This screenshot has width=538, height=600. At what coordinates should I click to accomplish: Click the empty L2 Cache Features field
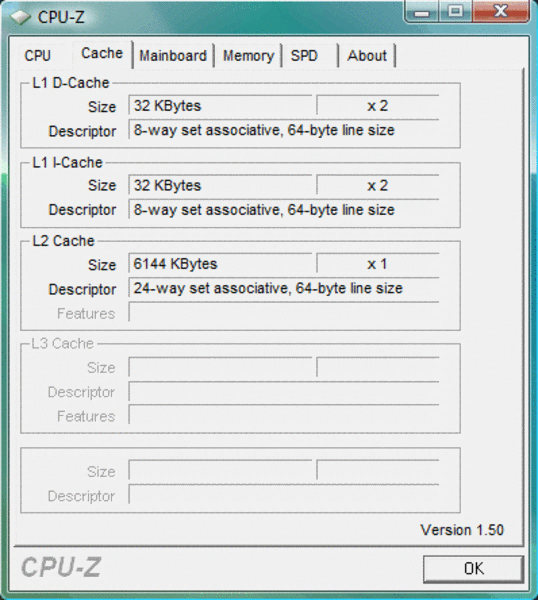pos(284,313)
